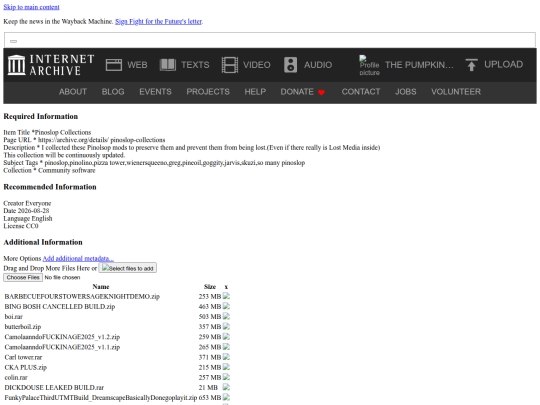Open the JOBS link
The width and height of the screenshot is (540, 405).
[x=406, y=92]
